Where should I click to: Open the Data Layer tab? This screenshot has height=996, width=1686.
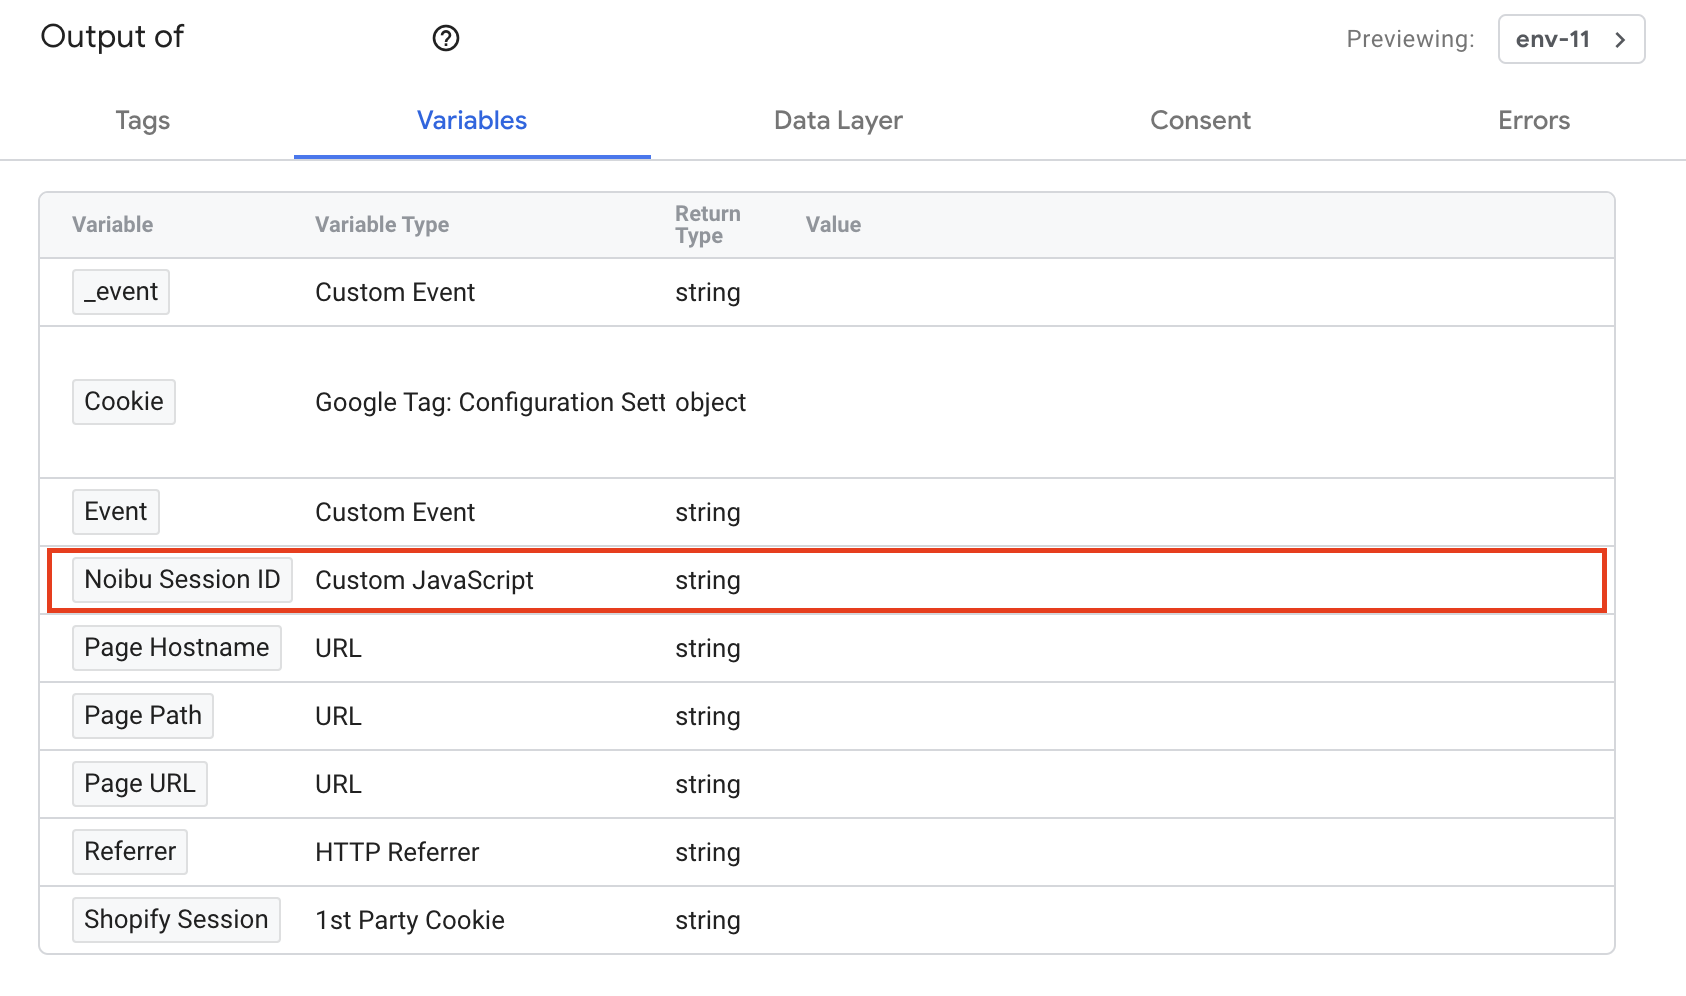coord(838,121)
